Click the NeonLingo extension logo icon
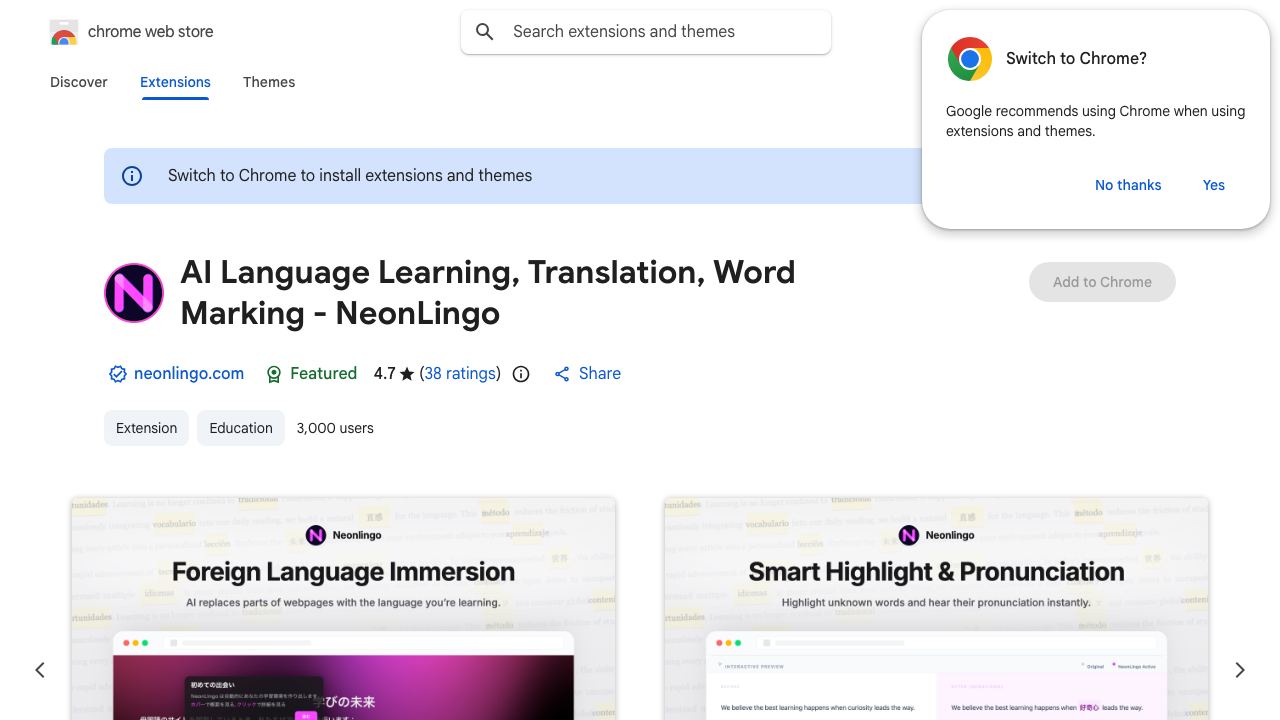Screen dimensions: 1280x720 coord(134,293)
